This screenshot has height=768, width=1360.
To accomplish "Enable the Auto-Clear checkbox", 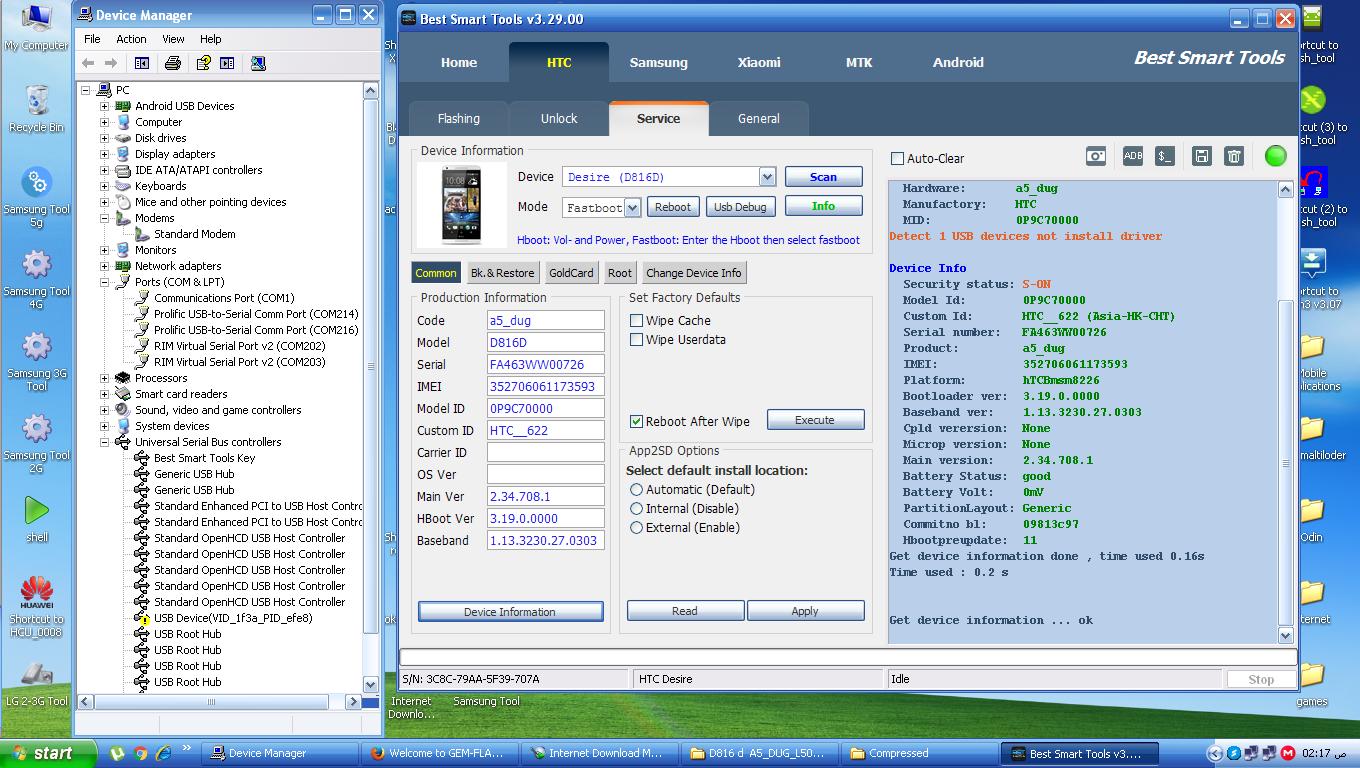I will 897,158.
